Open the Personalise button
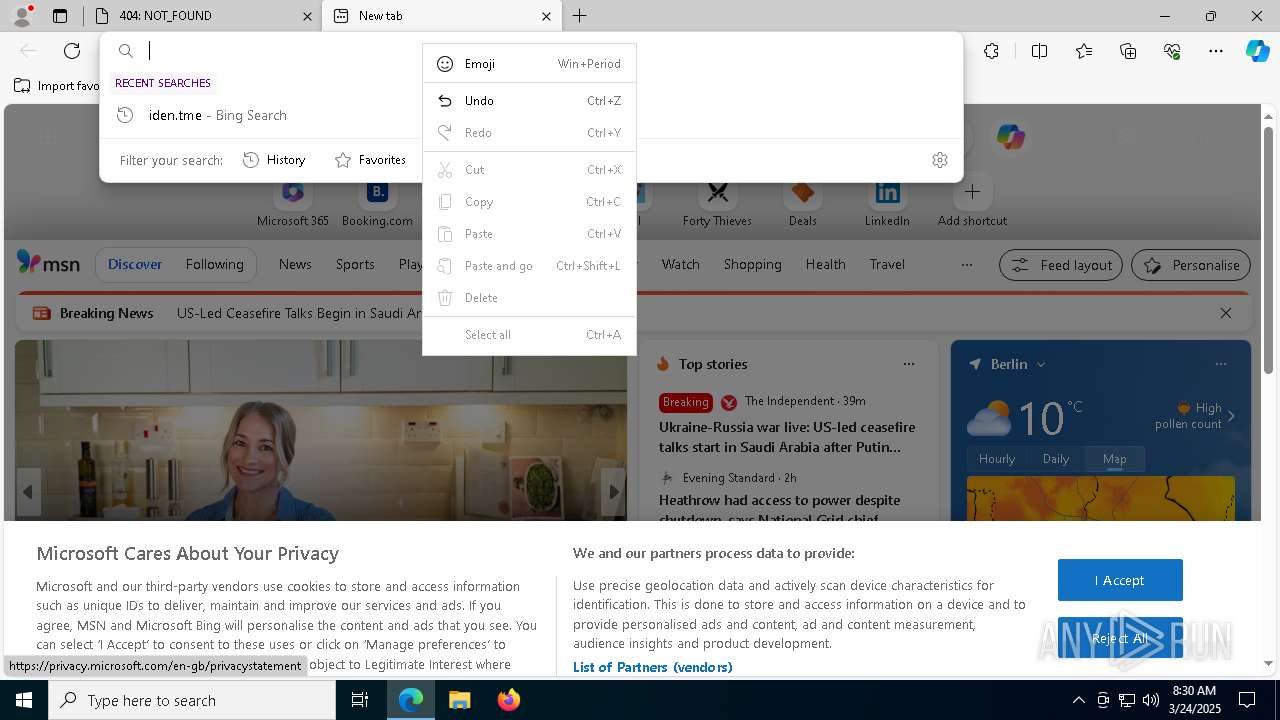 click(1191, 265)
